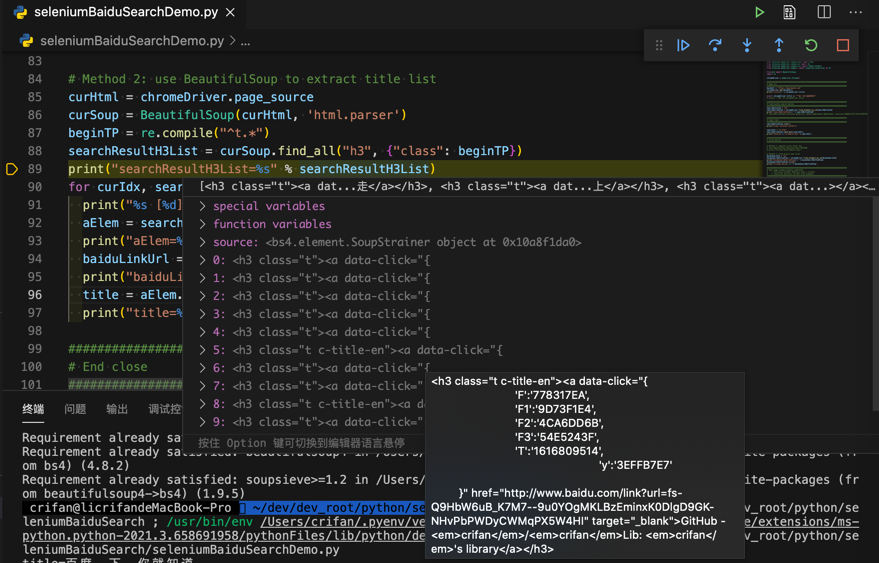Click line number 84 in gutter
Screen dimensions: 879x563
click(x=35, y=79)
